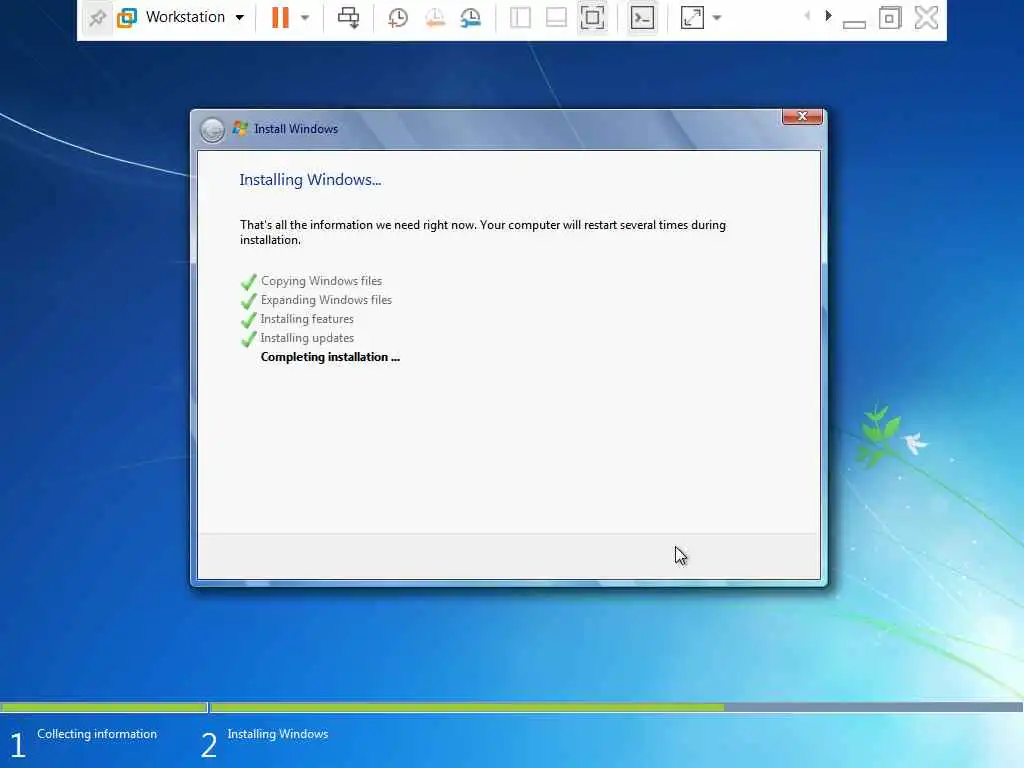Screen dimensions: 1024x768
Task: Click the stretch guest display icon
Action: (692, 18)
